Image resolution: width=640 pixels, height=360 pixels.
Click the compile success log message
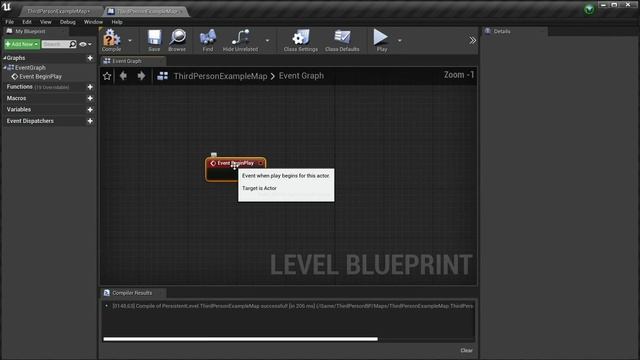pos(292,306)
